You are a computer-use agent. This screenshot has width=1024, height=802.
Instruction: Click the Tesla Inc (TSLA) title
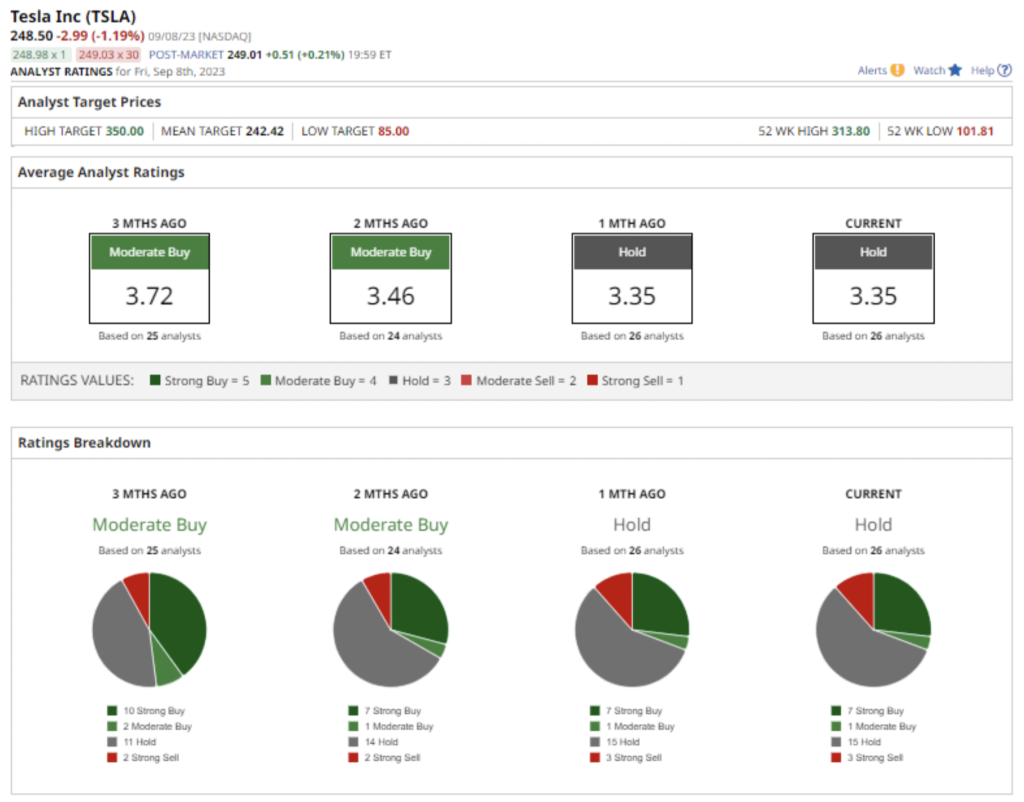click(73, 16)
